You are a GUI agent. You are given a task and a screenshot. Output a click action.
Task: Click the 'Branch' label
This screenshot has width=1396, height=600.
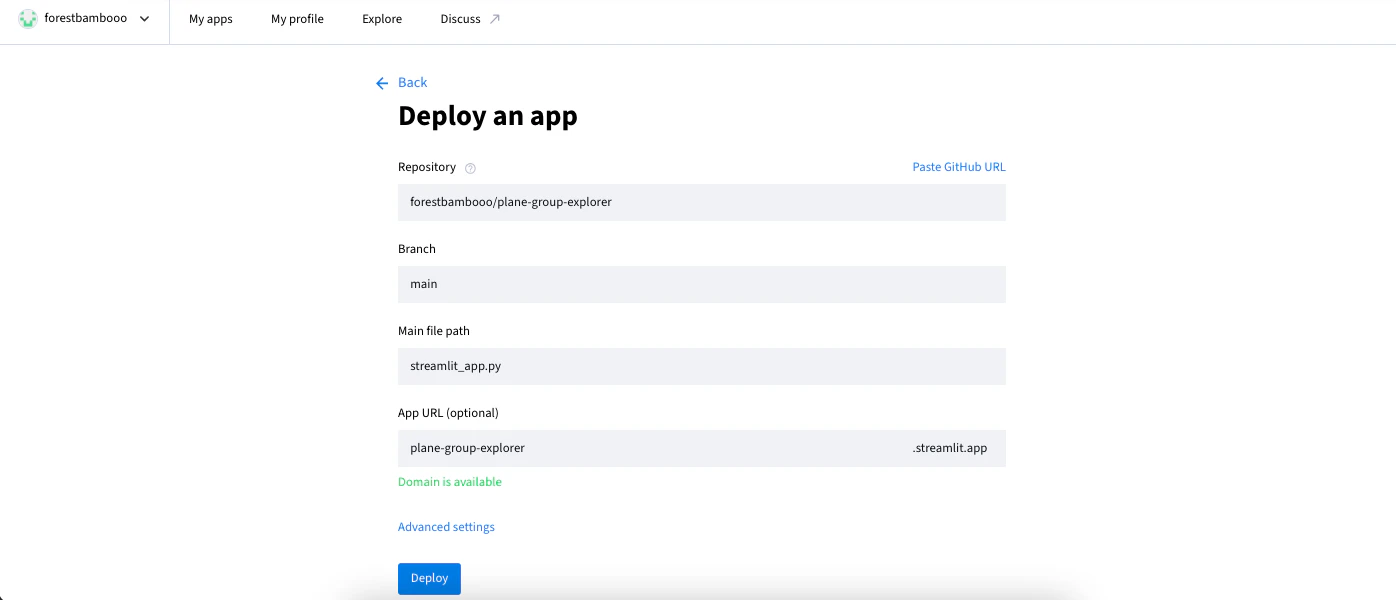point(417,249)
